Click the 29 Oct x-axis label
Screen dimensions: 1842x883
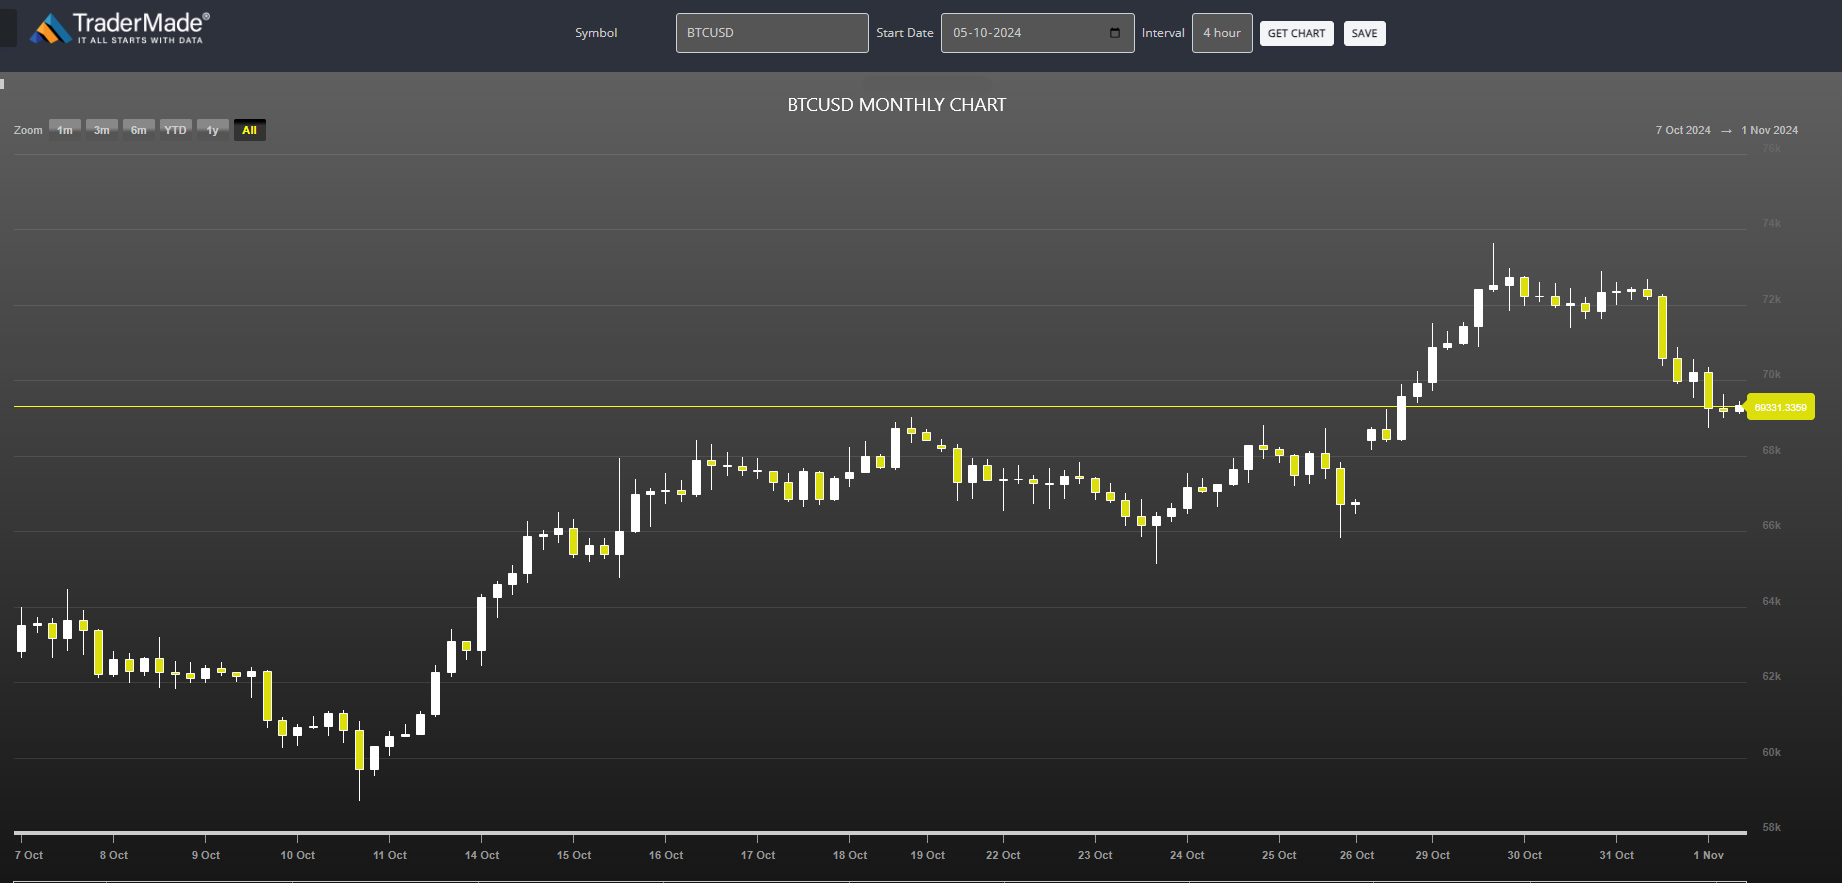1432,855
